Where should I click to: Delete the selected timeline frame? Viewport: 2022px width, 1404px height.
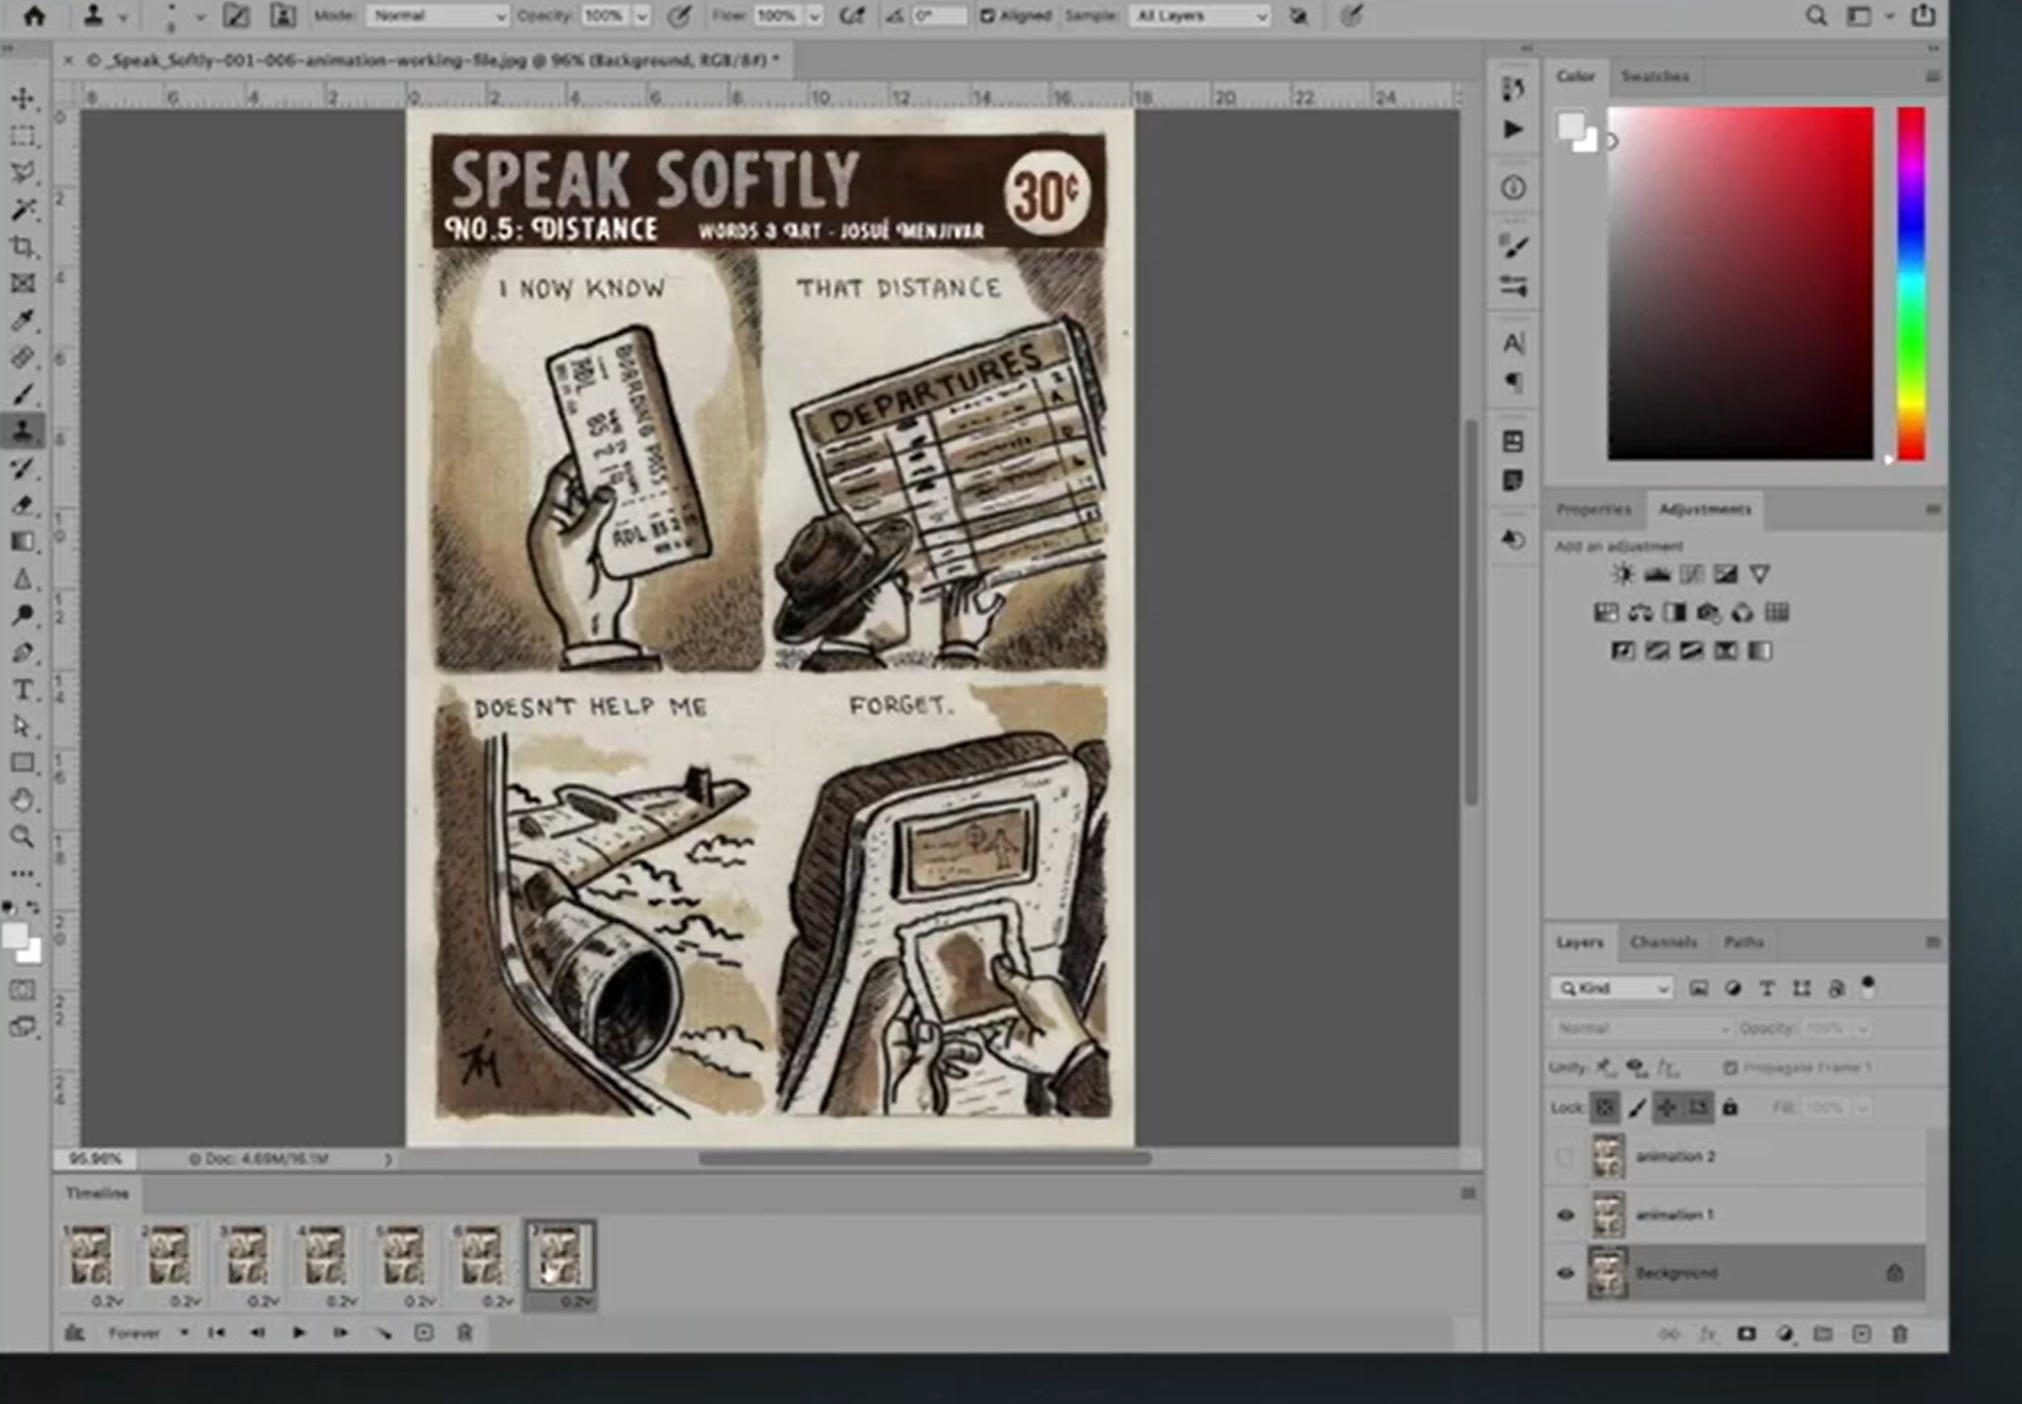(465, 1333)
